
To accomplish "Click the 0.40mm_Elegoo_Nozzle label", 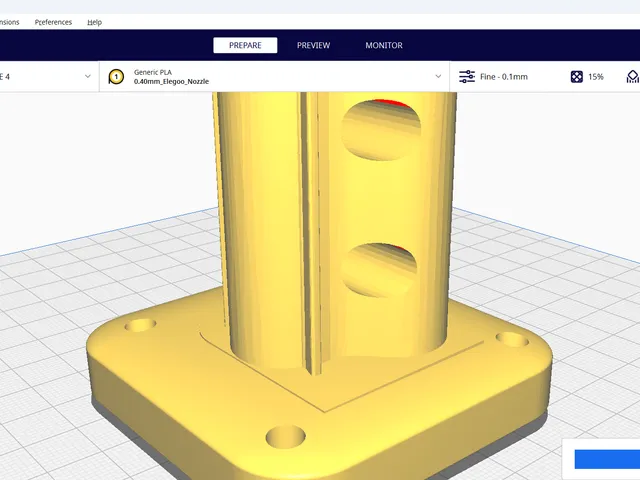I will [x=171, y=82].
